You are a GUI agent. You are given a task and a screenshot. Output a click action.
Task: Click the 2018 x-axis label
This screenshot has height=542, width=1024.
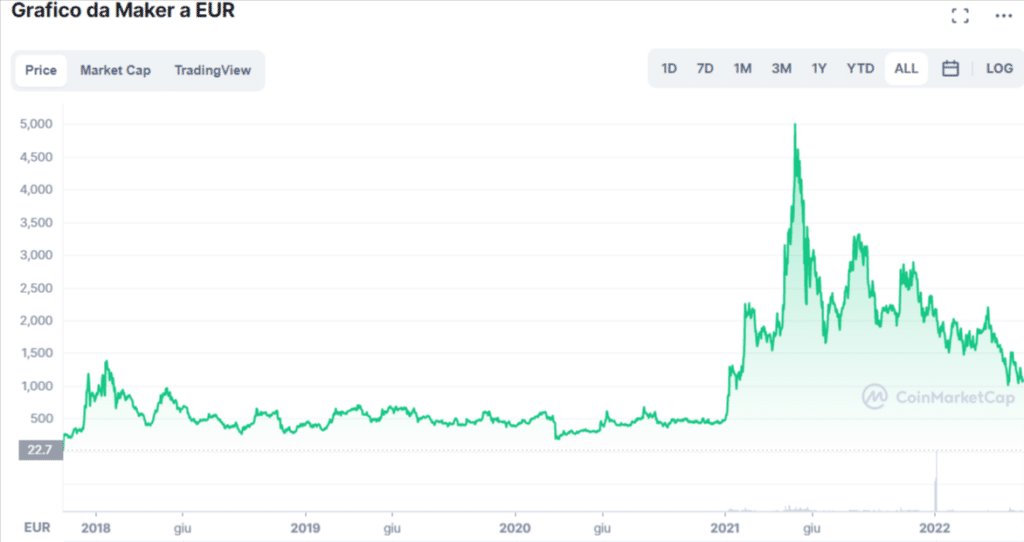[95, 528]
